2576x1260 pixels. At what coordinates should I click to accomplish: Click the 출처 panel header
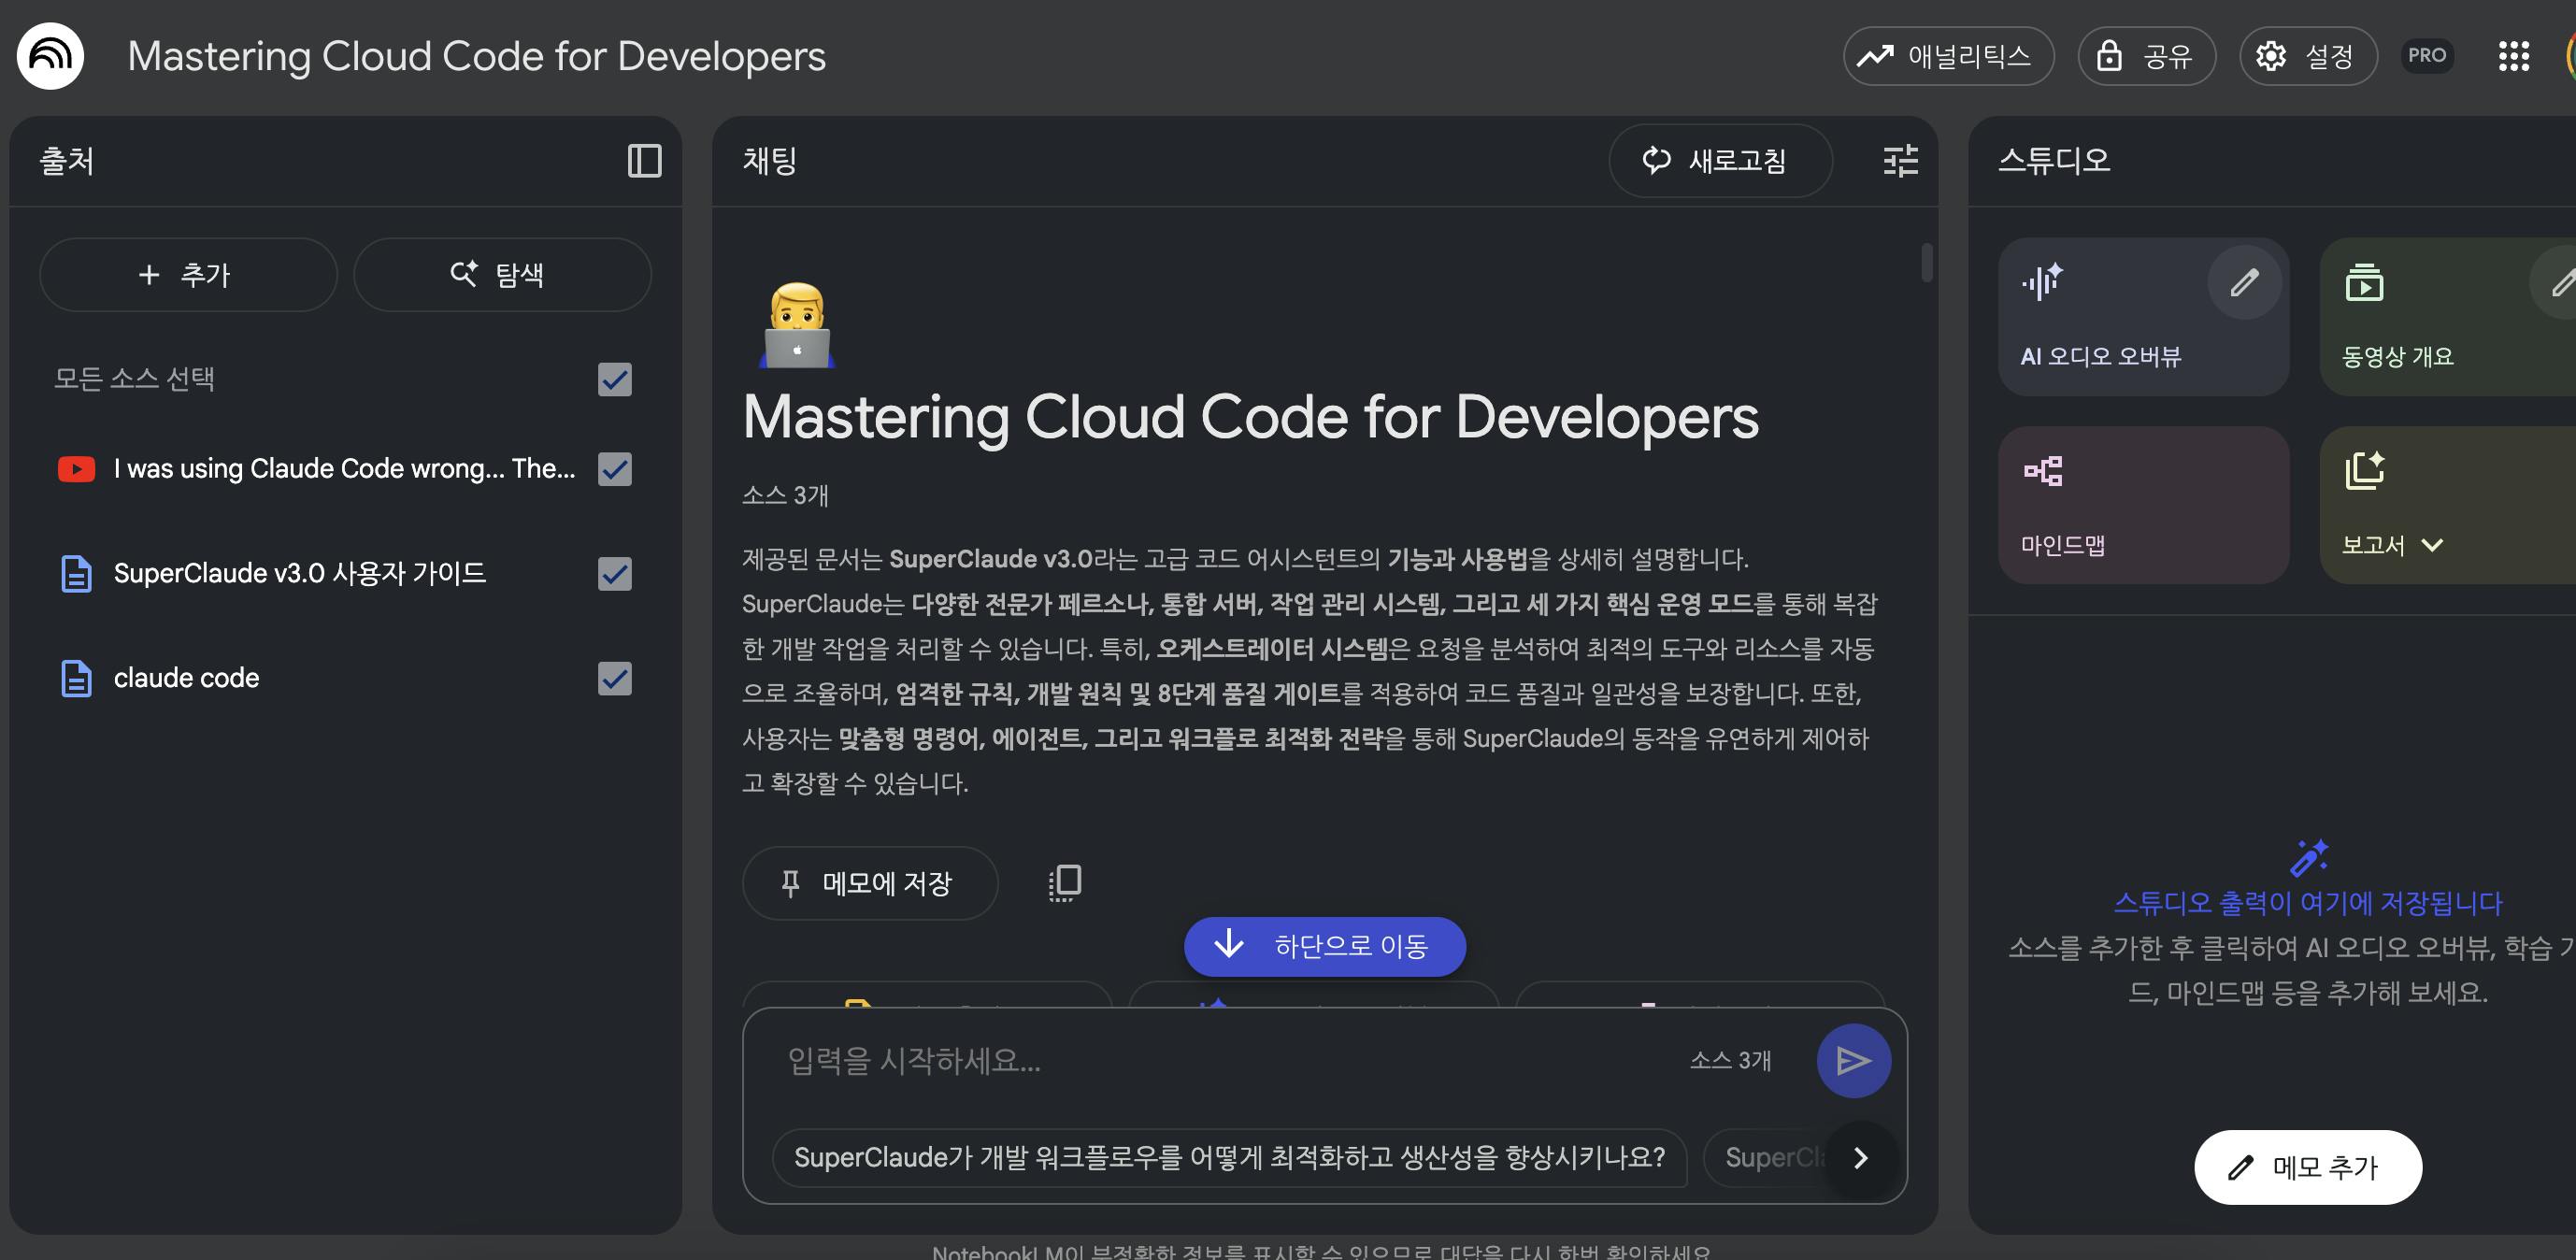[x=67, y=161]
